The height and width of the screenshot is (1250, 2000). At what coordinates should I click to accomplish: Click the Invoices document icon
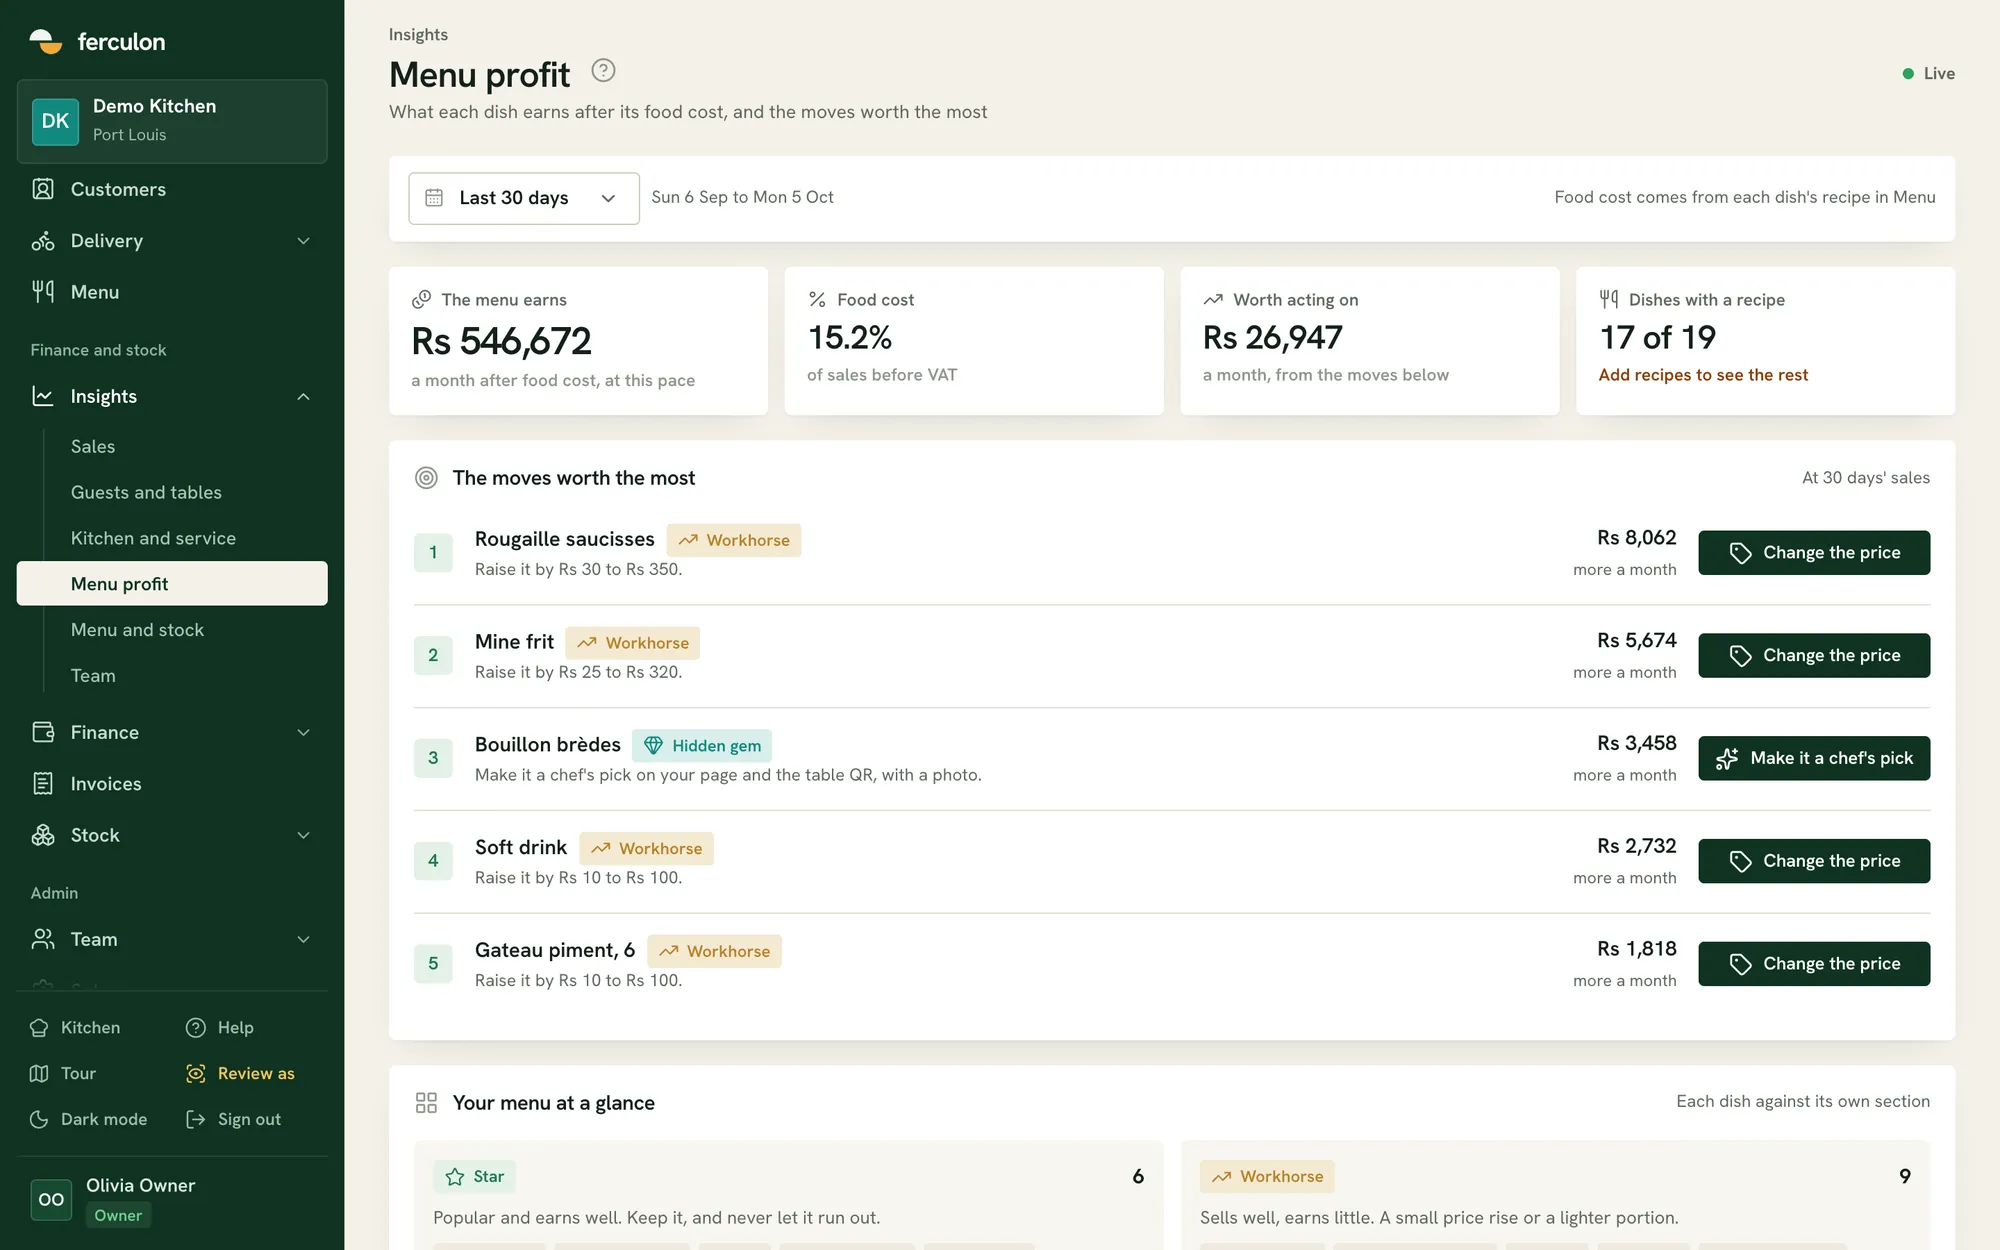[x=43, y=784]
